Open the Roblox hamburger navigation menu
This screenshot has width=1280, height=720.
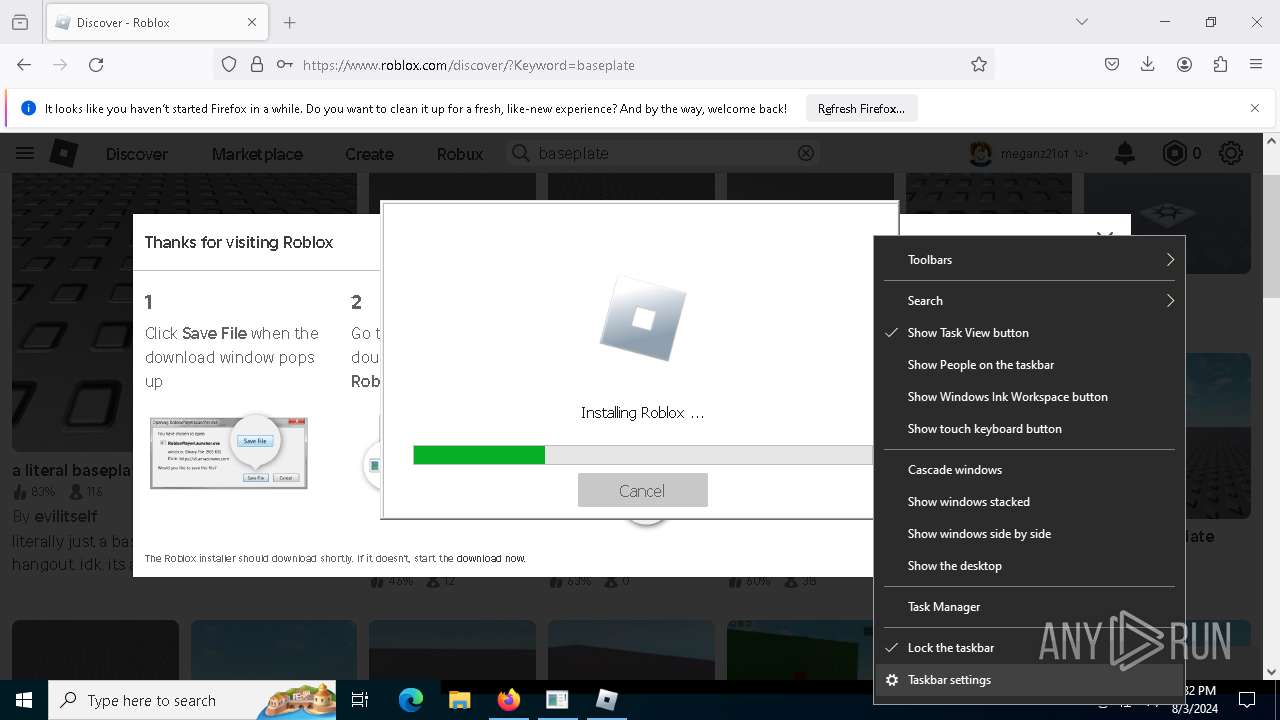point(25,153)
